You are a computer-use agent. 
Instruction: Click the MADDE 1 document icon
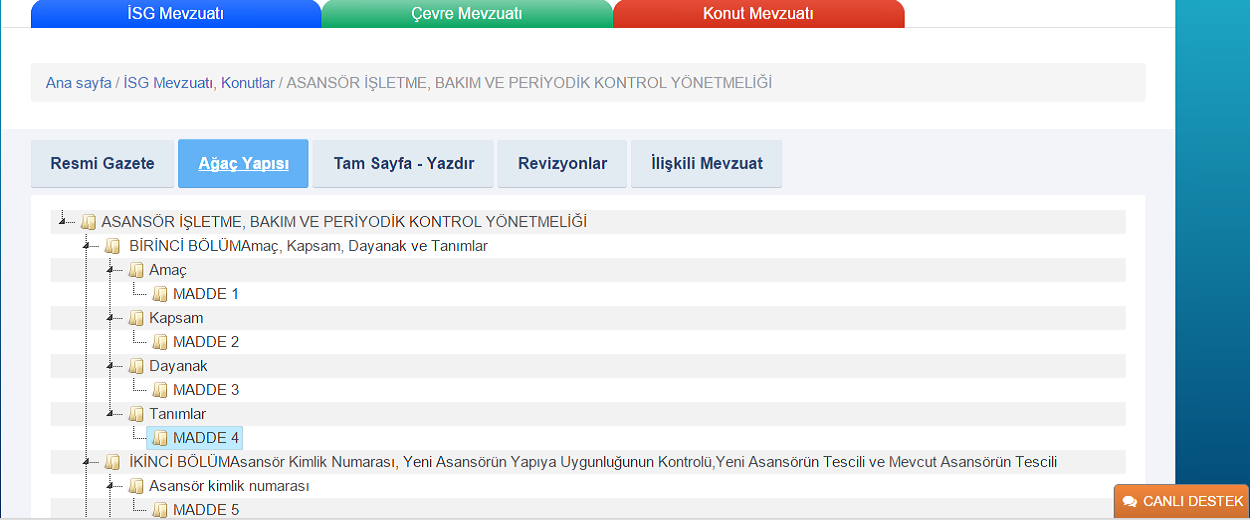161,294
